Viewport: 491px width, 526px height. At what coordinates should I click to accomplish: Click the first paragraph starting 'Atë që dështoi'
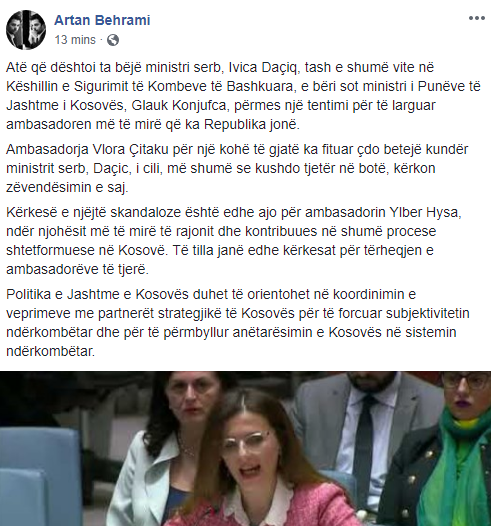coord(243,96)
